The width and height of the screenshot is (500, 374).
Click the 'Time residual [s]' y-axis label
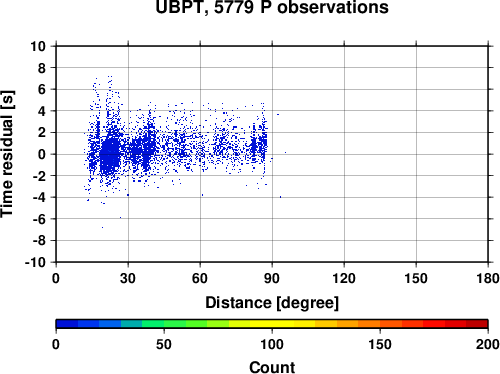(x=7, y=154)
